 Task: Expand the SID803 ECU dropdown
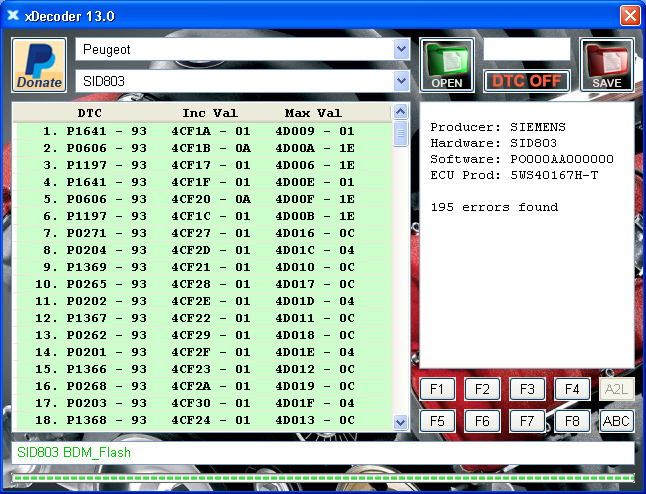click(401, 81)
